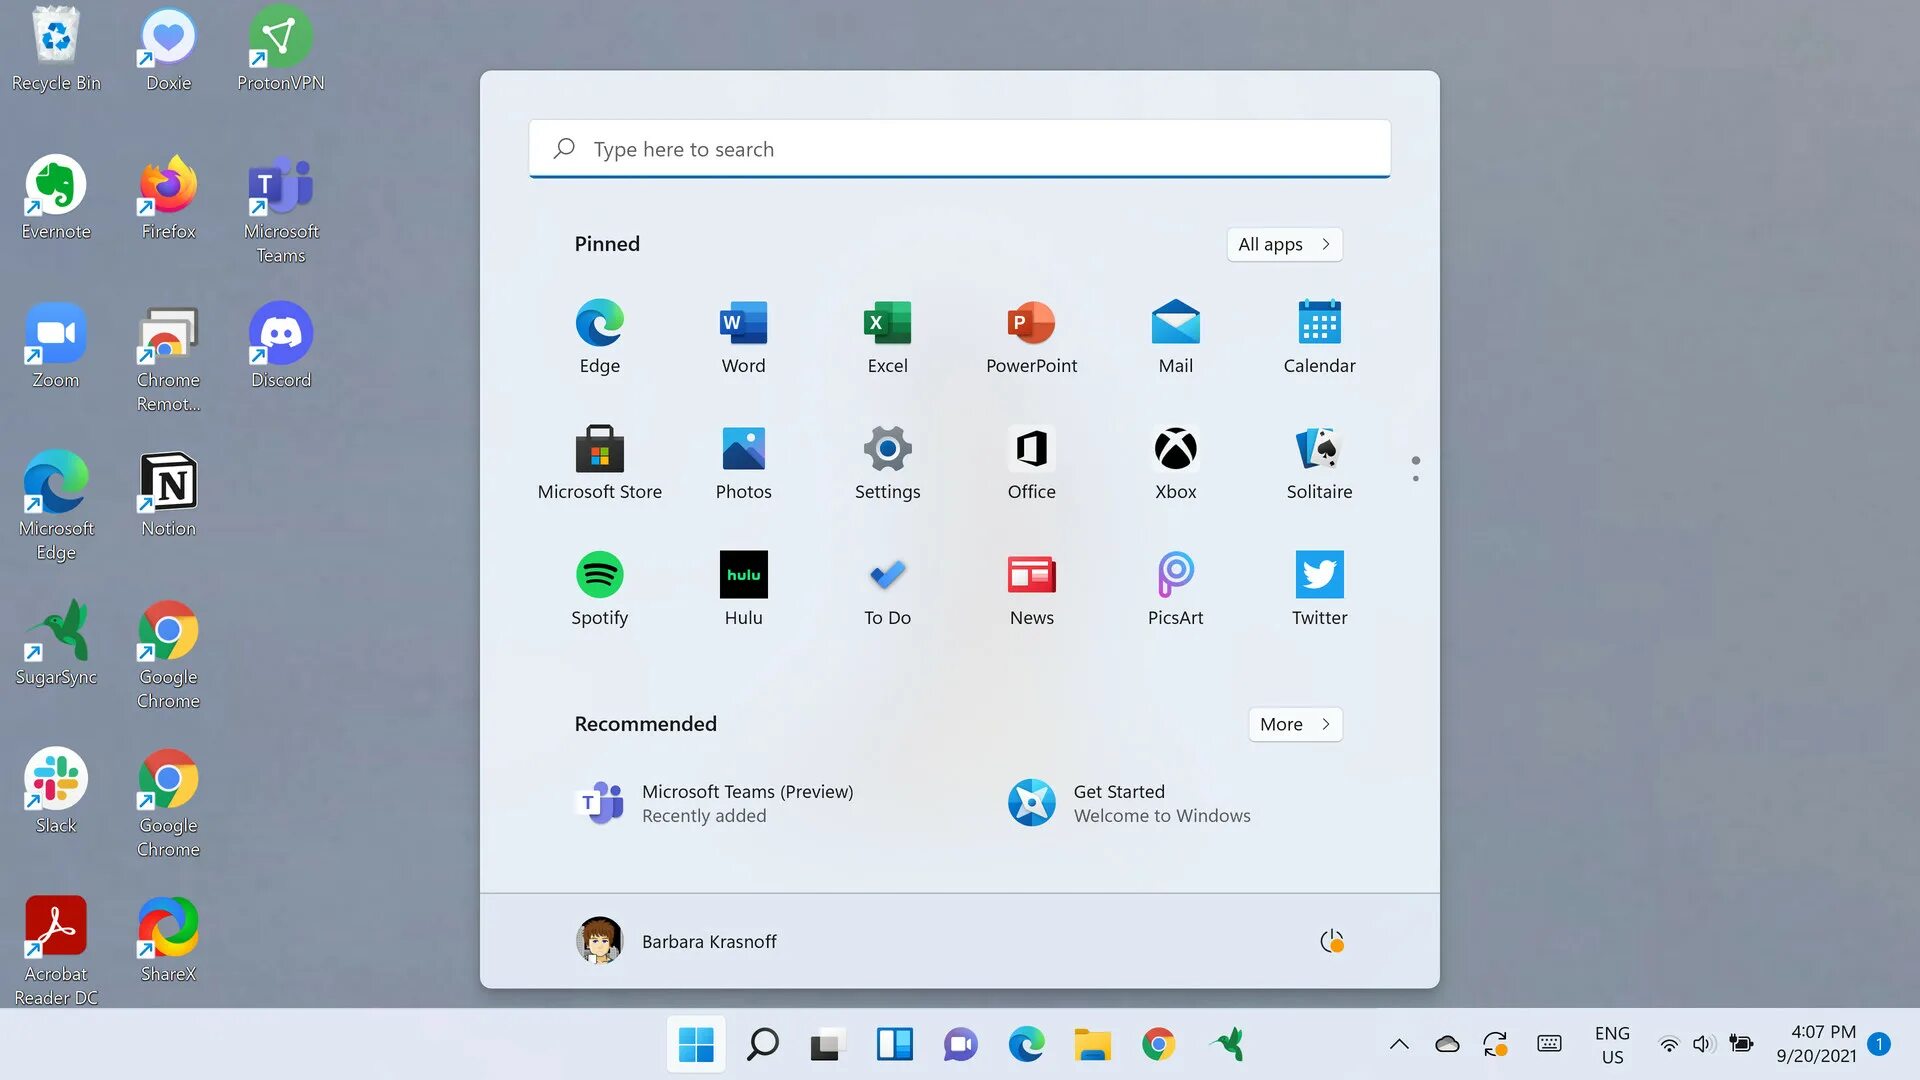The height and width of the screenshot is (1080, 1920).
Task: Go to next pinned apps page dot
Action: [1415, 479]
